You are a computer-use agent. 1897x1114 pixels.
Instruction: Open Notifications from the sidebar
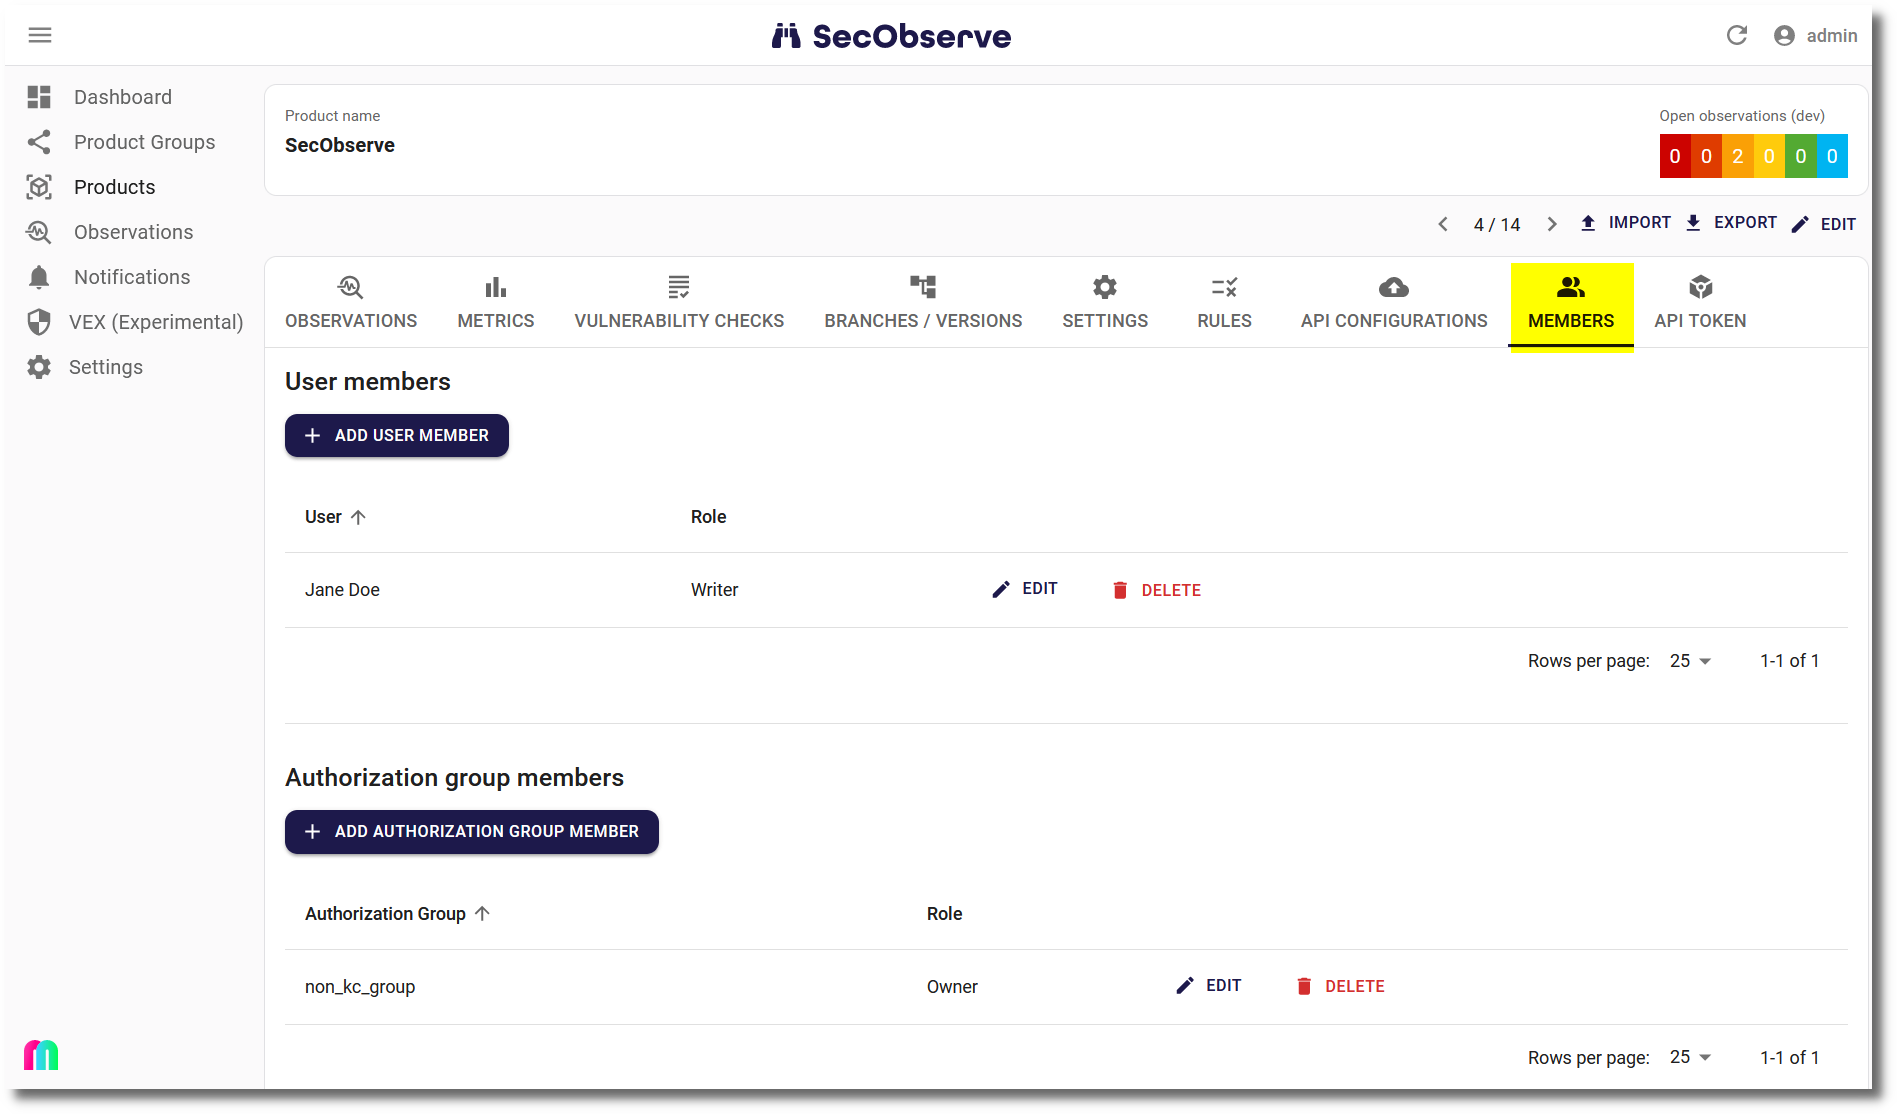131,277
